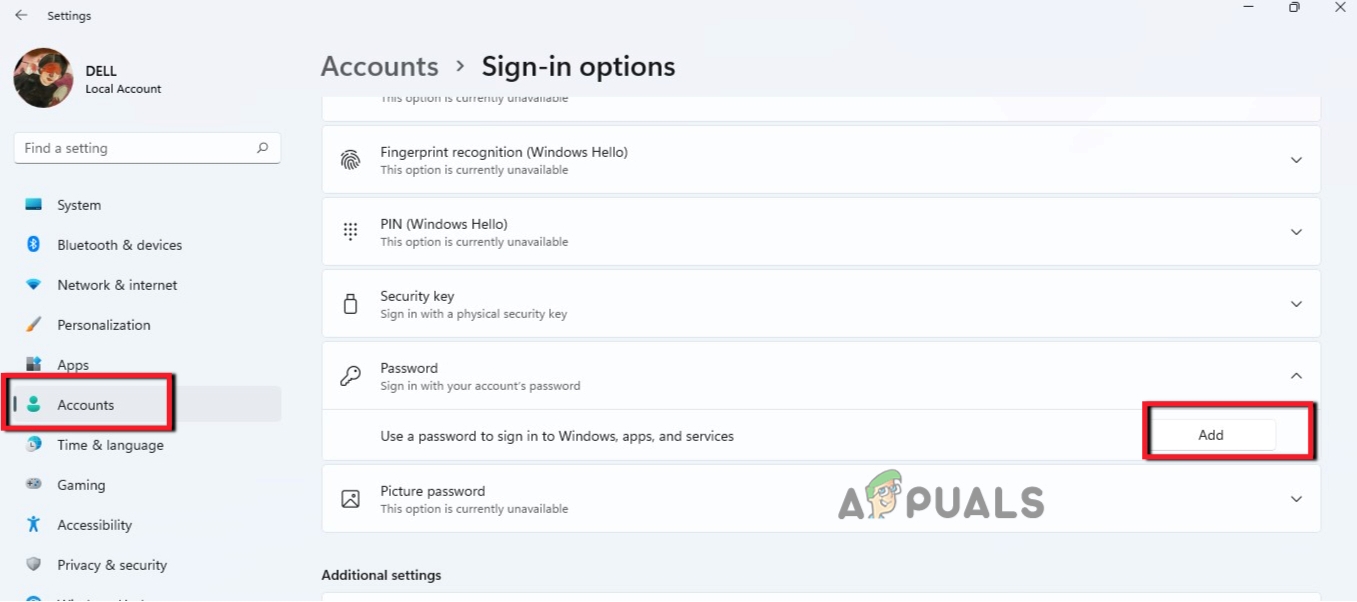Open Time & language settings

coord(110,445)
